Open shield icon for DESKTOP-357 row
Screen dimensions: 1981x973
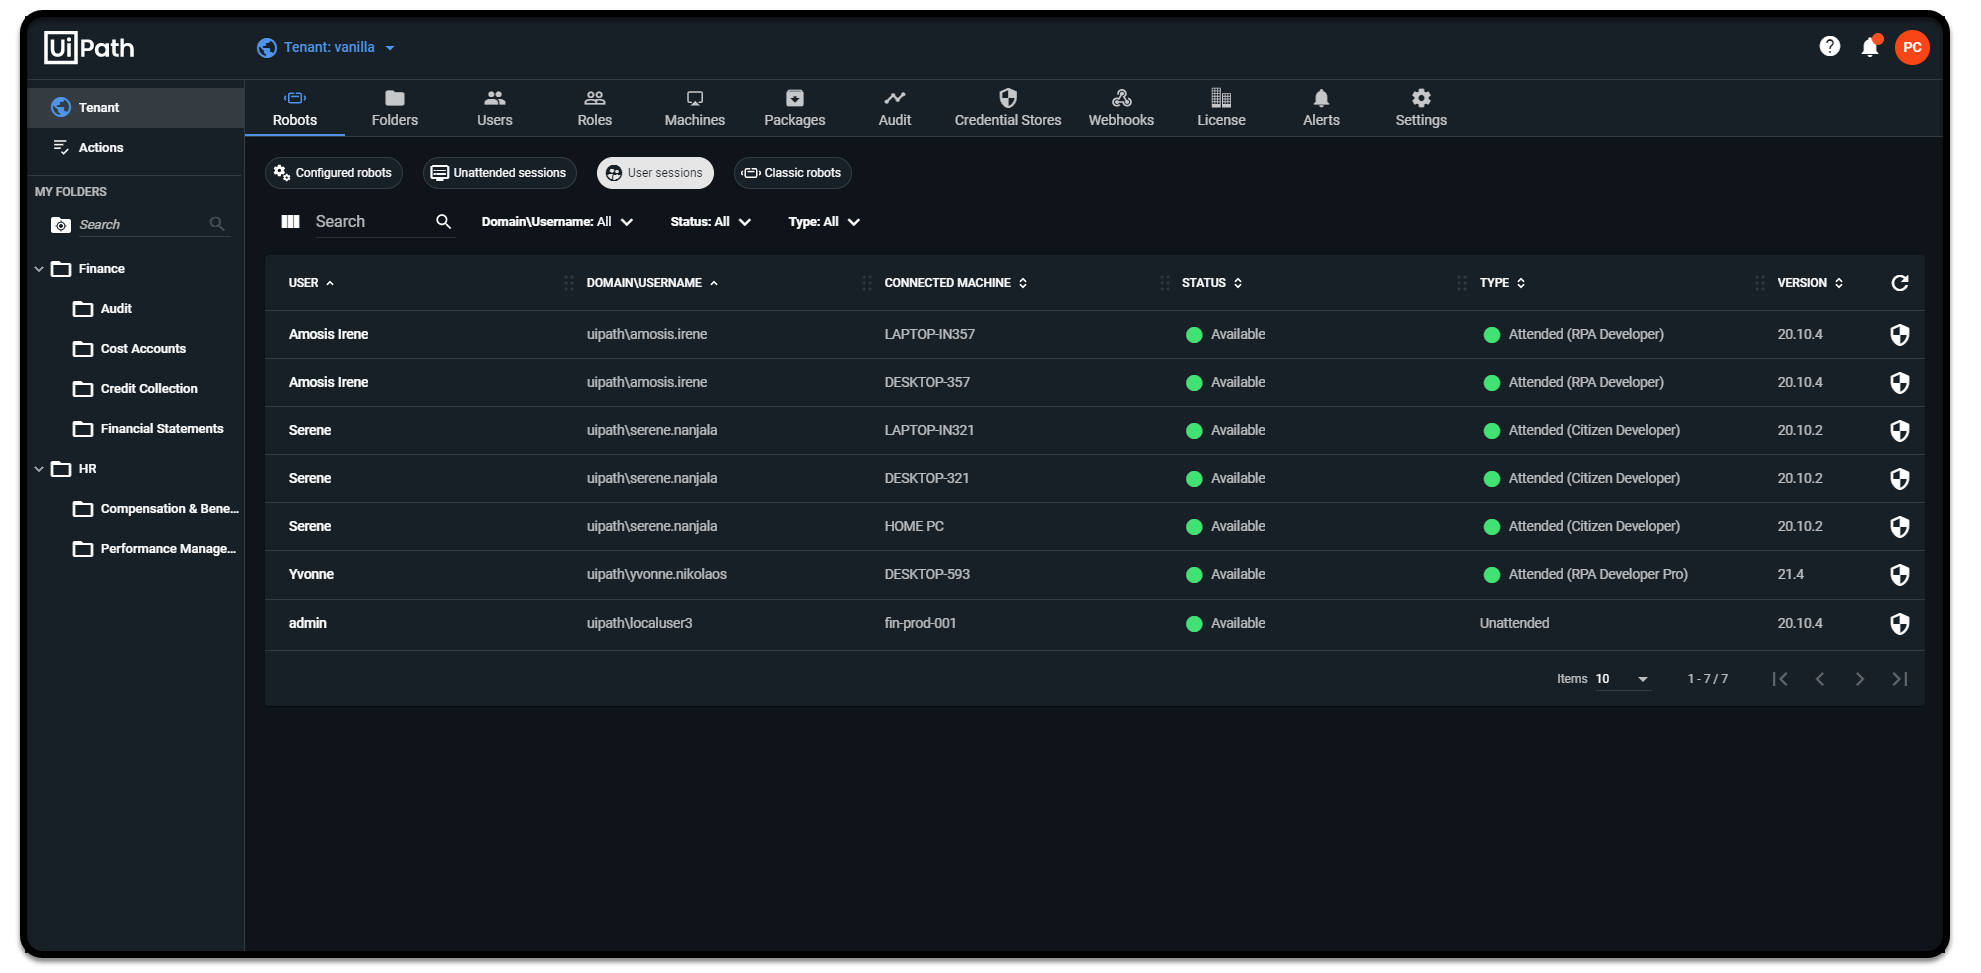pos(1900,383)
